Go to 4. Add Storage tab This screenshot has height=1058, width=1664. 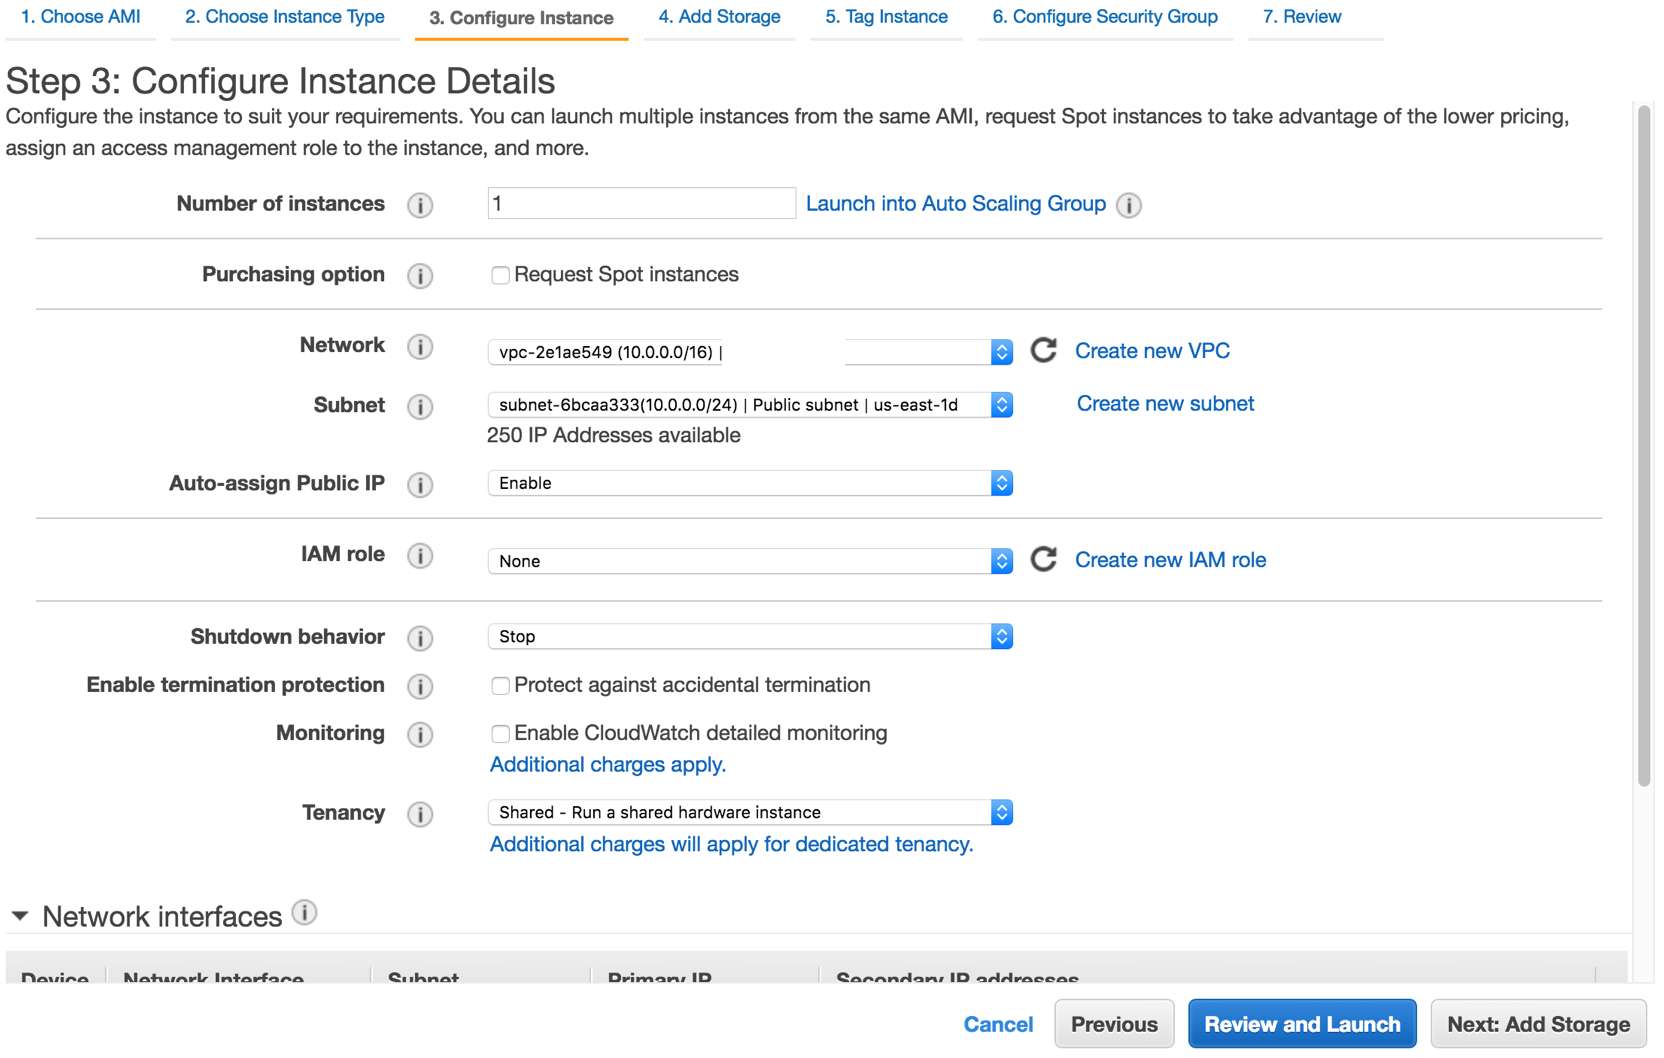pyautogui.click(x=719, y=17)
